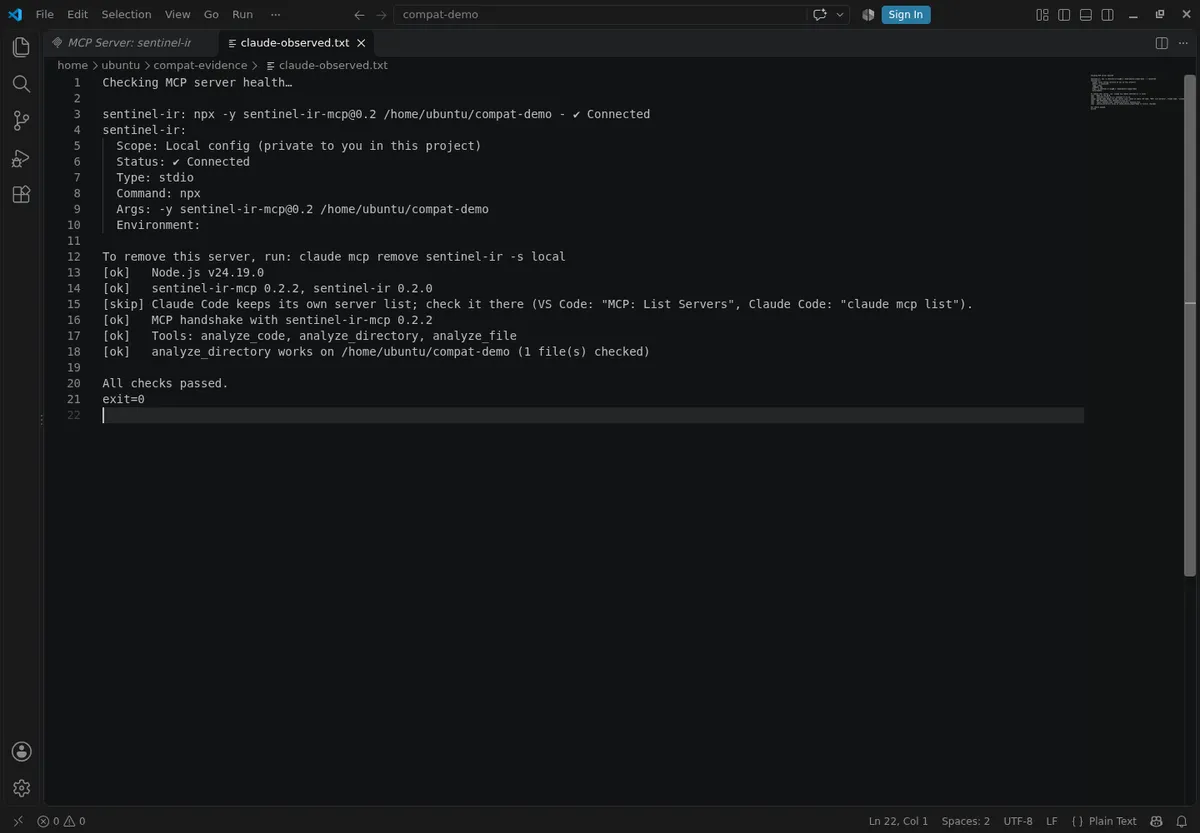Expand the hidden menus ellipsis in the menu bar
1200x833 pixels.
275,15
